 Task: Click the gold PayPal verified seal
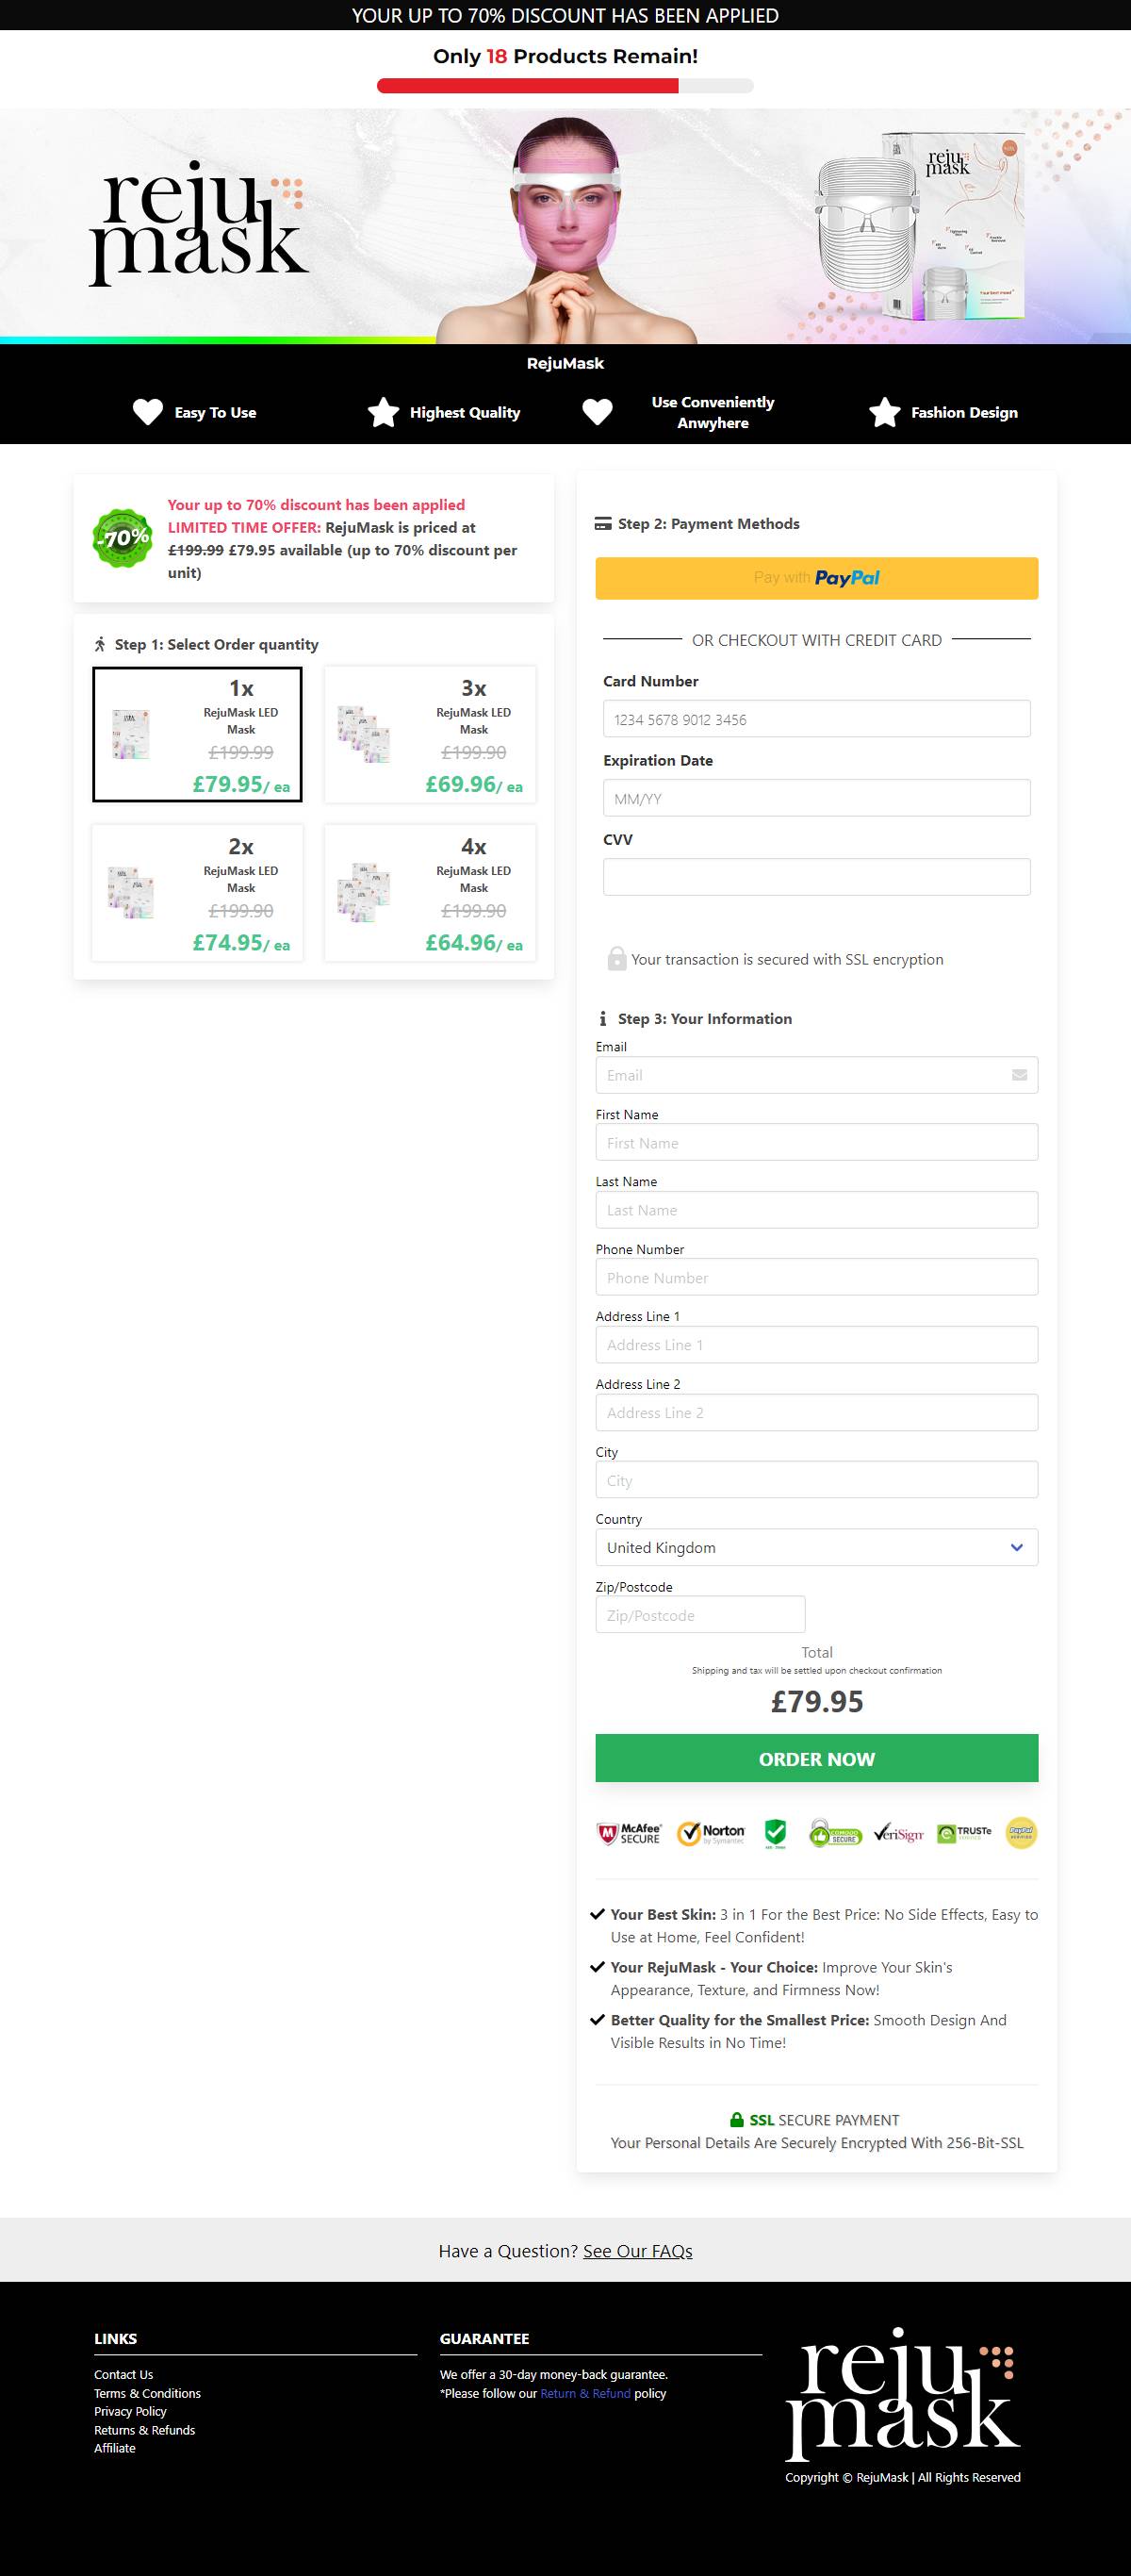point(1021,1833)
